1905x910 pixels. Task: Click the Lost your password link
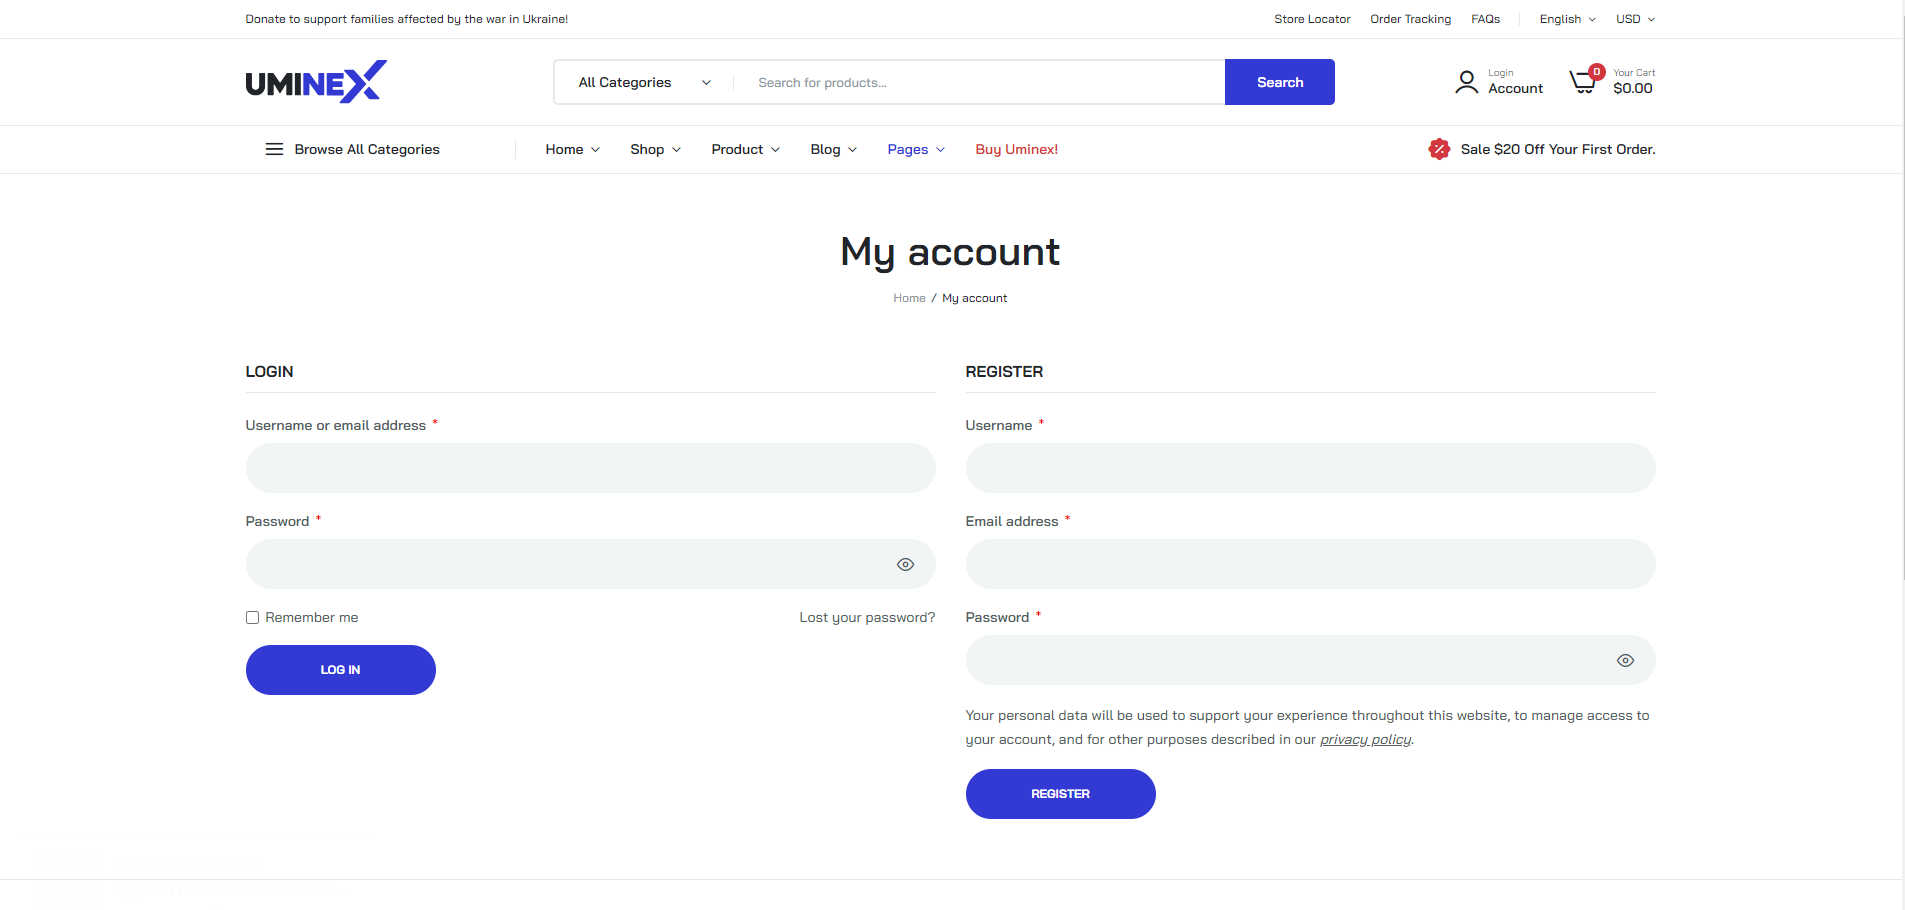click(867, 618)
